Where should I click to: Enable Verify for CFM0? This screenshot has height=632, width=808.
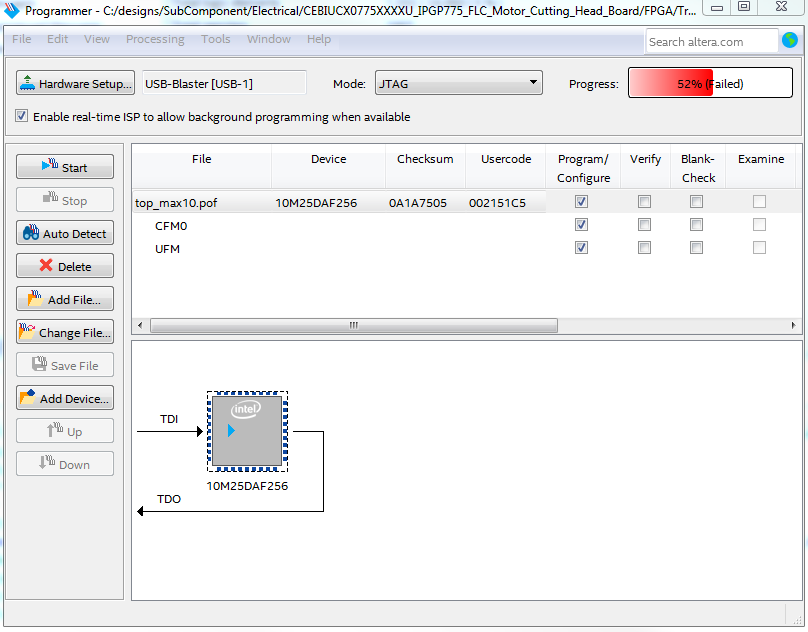(644, 225)
